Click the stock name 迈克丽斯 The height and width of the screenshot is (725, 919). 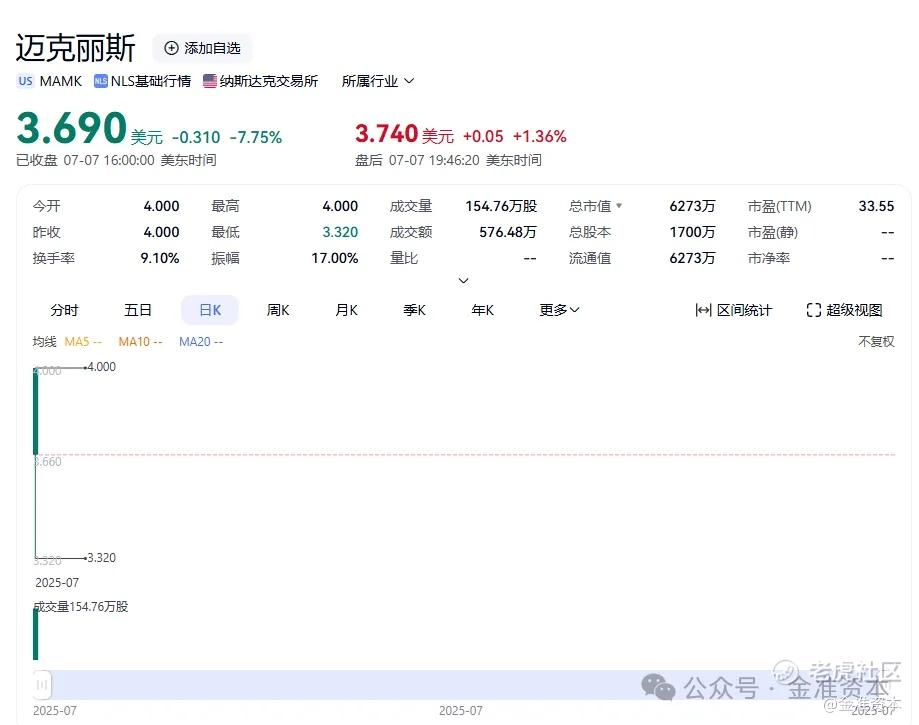(76, 48)
